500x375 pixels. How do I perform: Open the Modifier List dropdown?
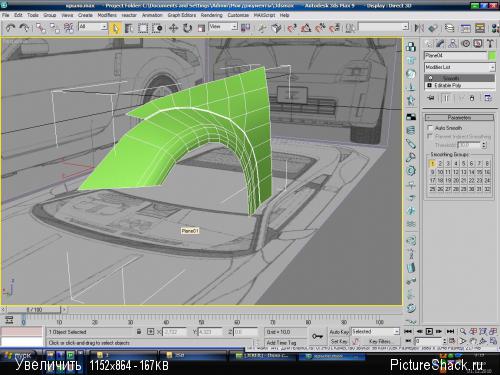(460, 68)
